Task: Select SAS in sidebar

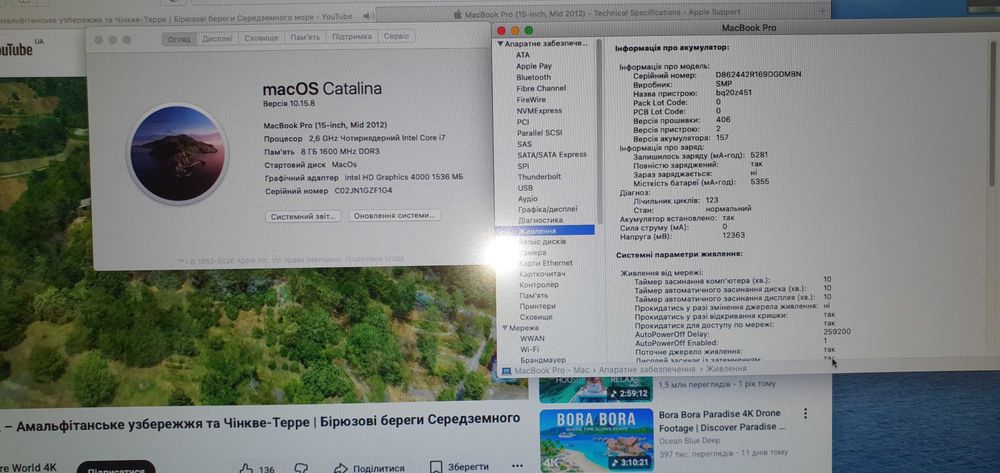Action: (524, 144)
